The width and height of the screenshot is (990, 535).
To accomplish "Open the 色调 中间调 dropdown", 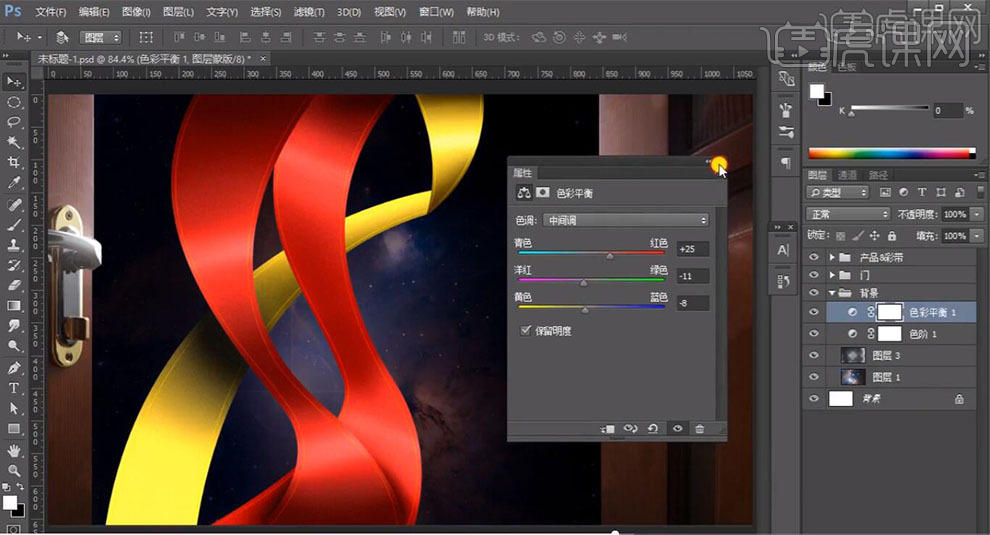I will tap(626, 220).
